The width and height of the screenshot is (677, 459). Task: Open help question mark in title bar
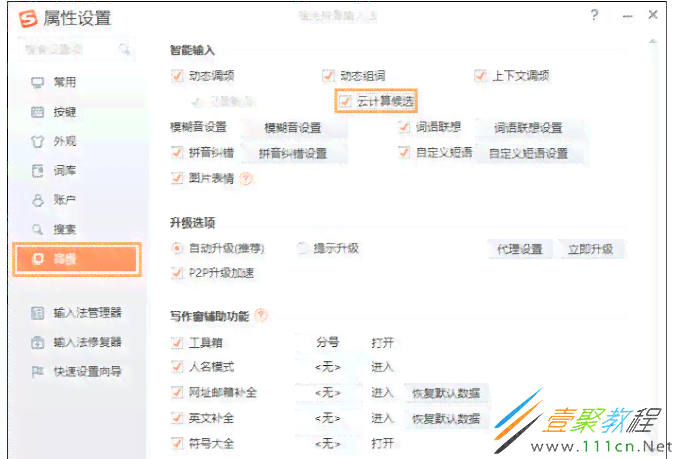[595, 16]
